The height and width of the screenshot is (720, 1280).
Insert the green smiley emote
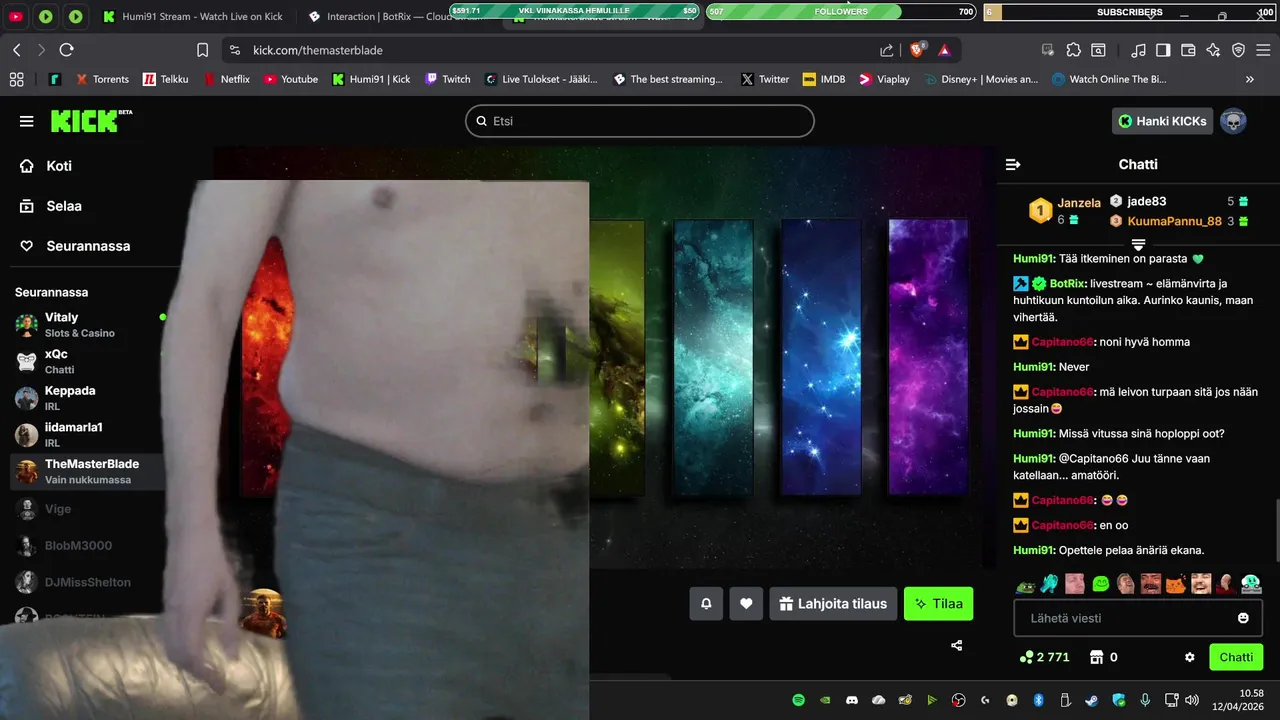point(1100,584)
